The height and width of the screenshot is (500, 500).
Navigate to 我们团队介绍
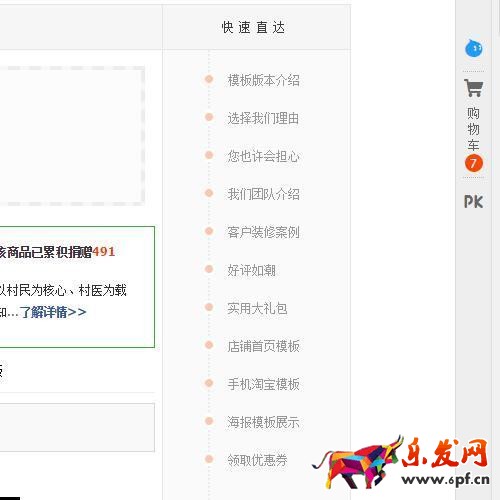point(263,194)
